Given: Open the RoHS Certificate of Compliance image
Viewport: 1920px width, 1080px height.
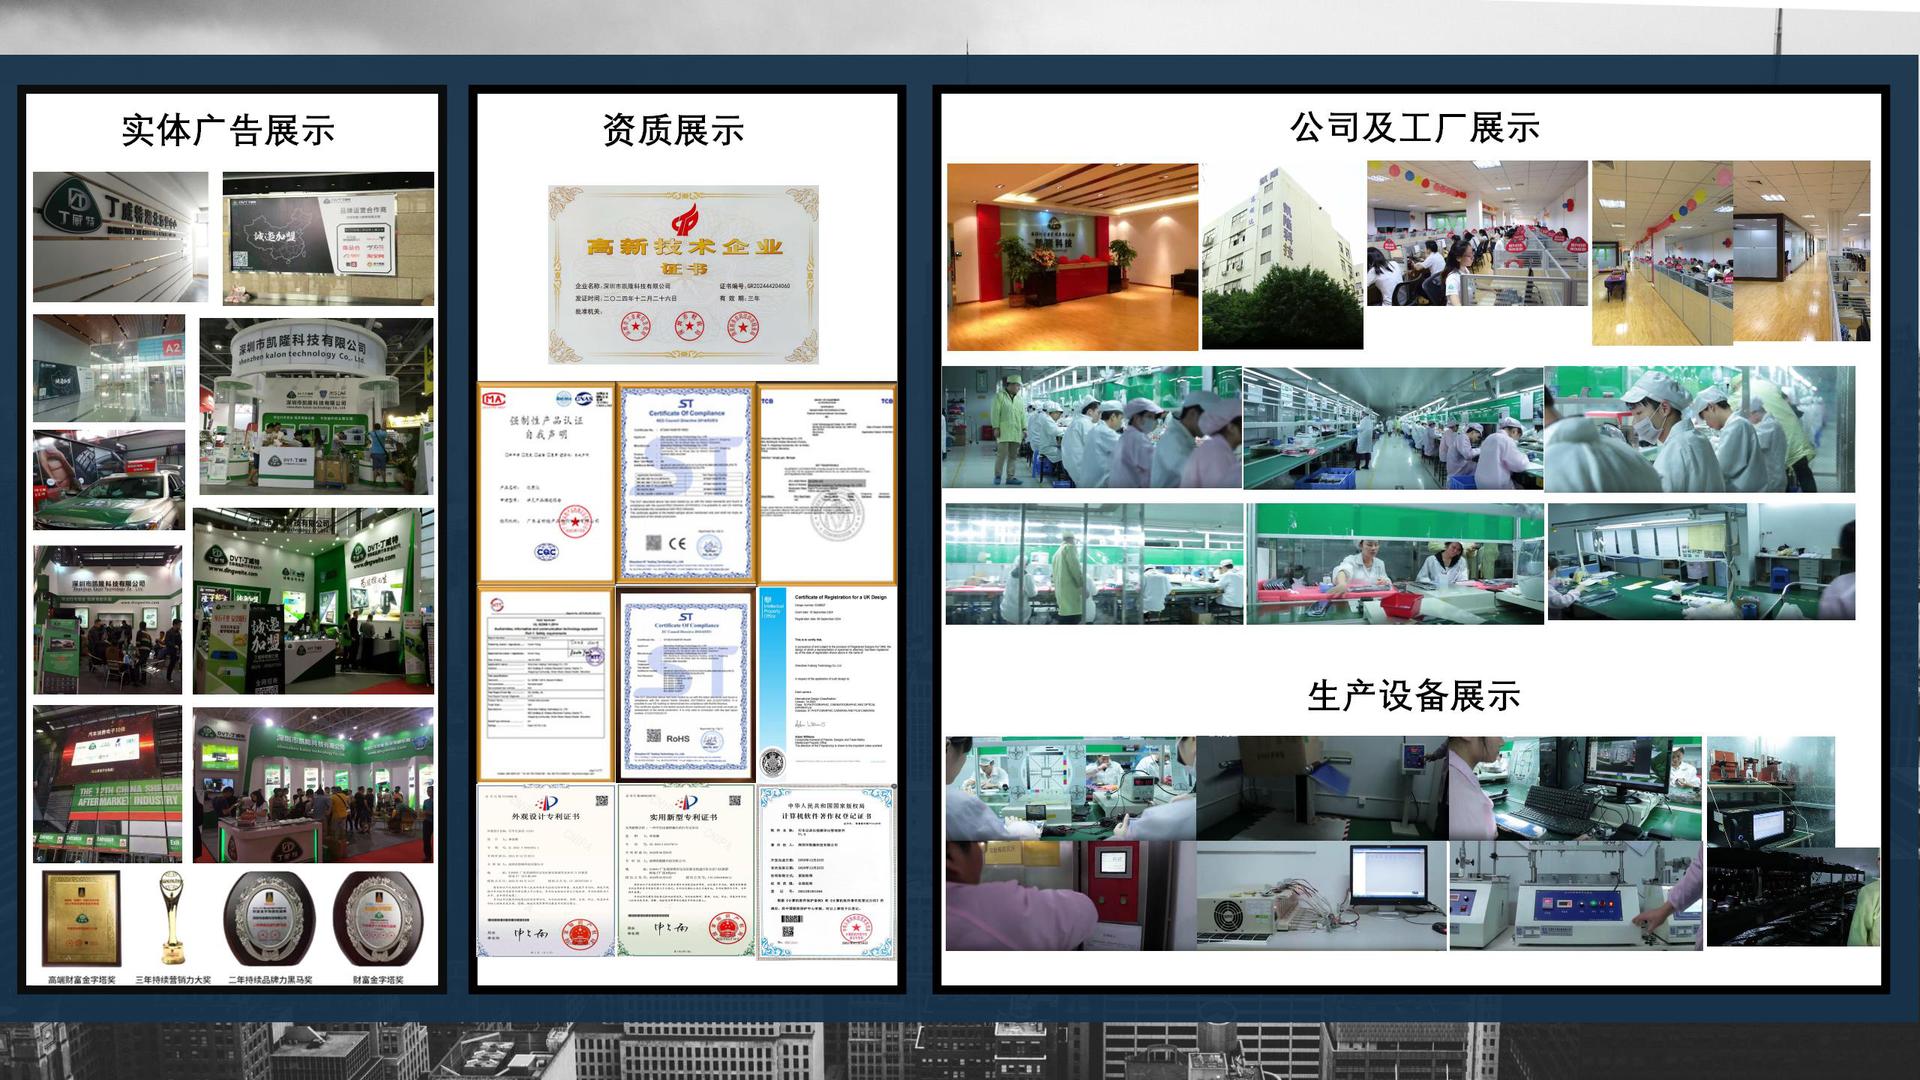Looking at the screenshot, I should (686, 684).
